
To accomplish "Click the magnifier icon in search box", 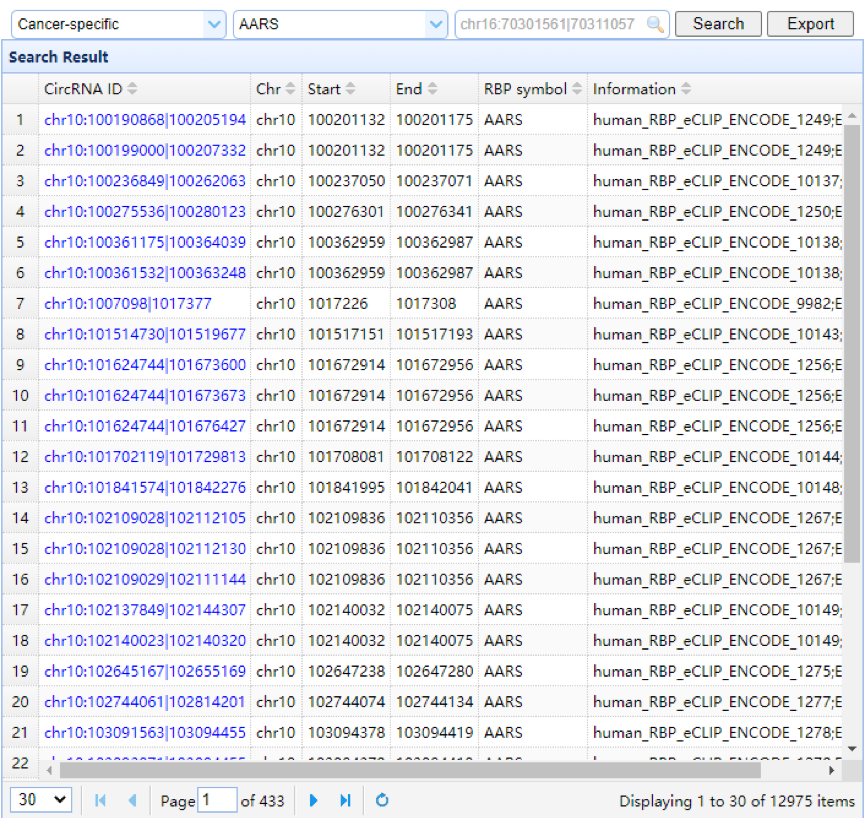I will point(656,24).
